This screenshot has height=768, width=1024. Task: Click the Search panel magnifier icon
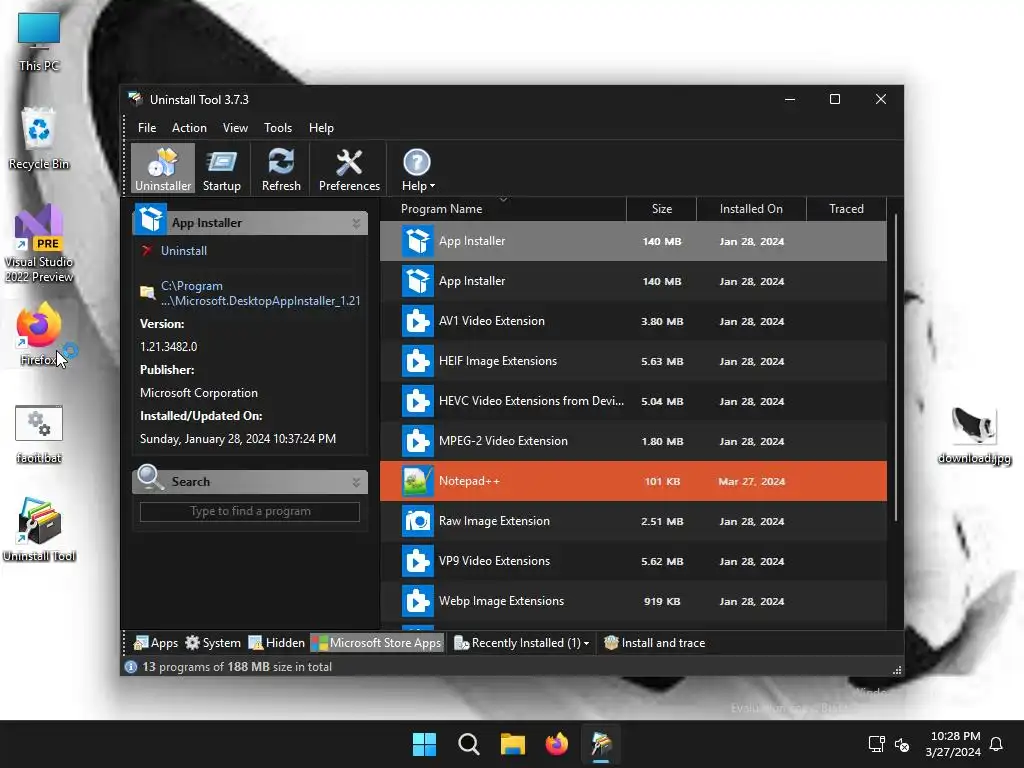150,478
